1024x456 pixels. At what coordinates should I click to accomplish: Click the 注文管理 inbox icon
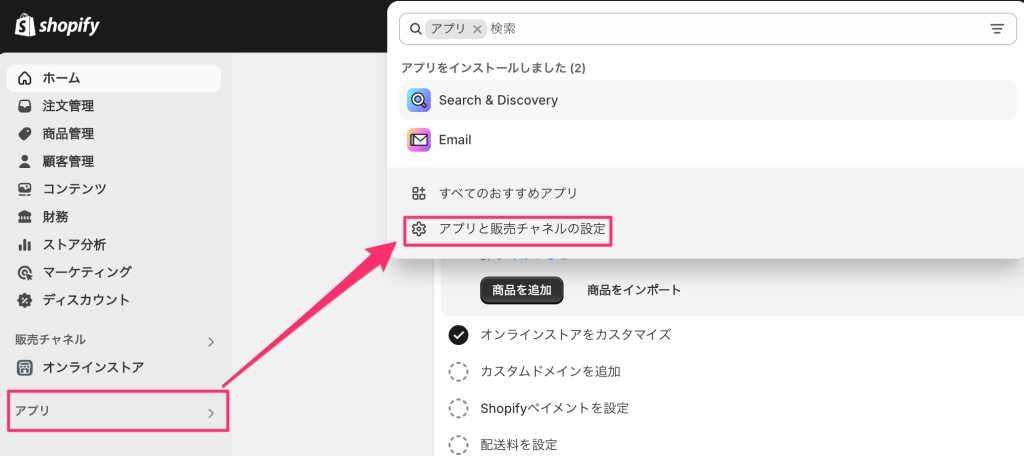click(25, 106)
